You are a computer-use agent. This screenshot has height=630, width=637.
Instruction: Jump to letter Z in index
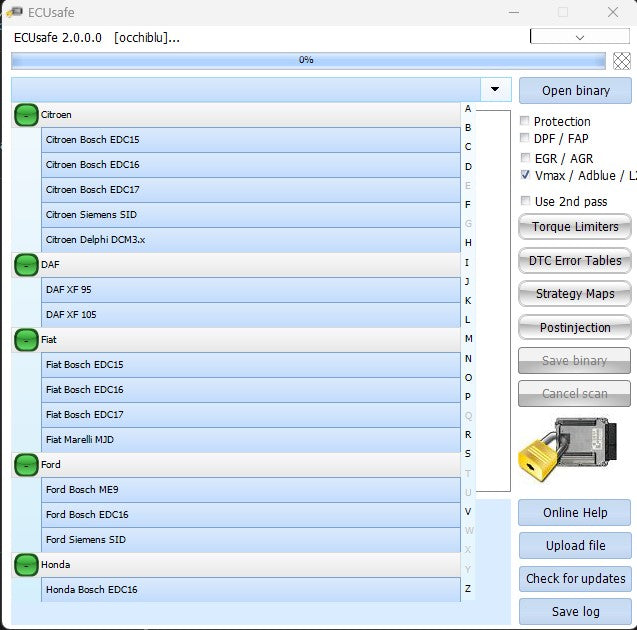pos(468,589)
